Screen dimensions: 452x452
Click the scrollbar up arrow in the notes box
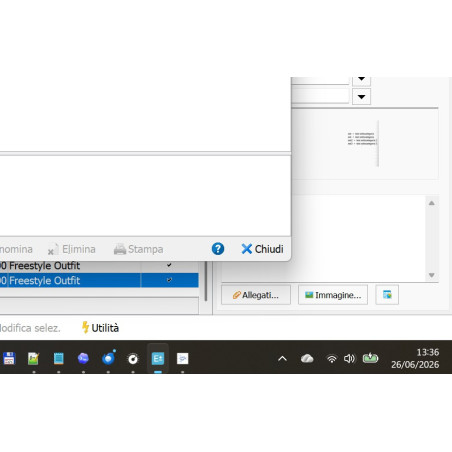click(432, 203)
